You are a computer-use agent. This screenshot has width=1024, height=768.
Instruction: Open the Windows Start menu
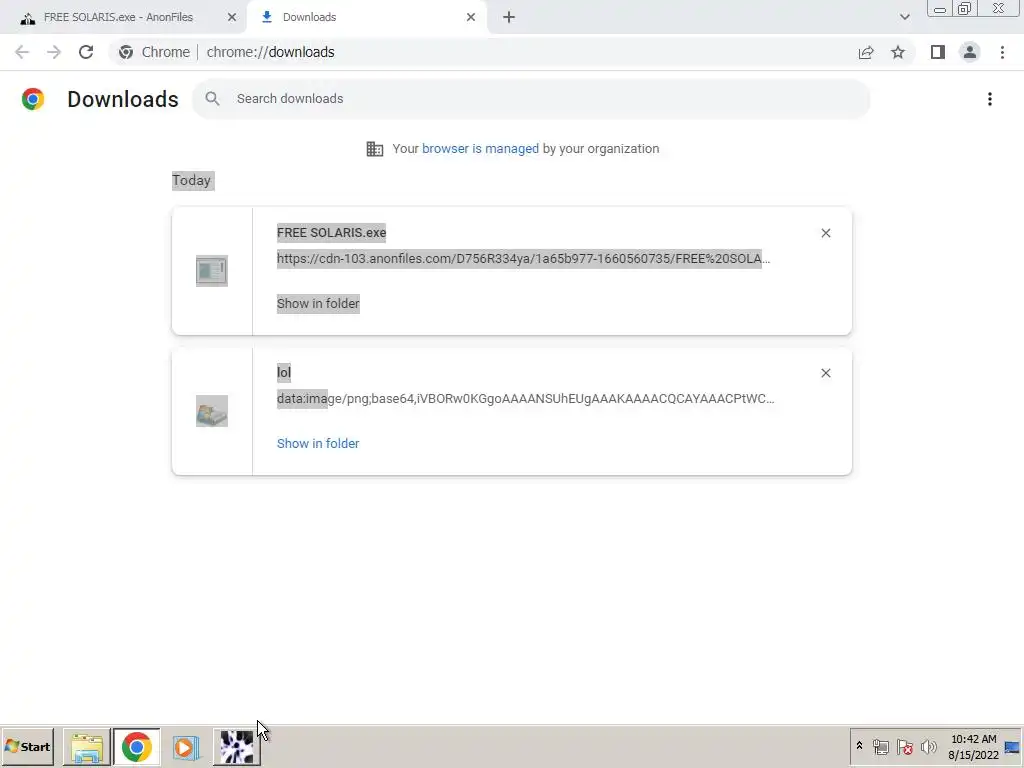[27, 746]
